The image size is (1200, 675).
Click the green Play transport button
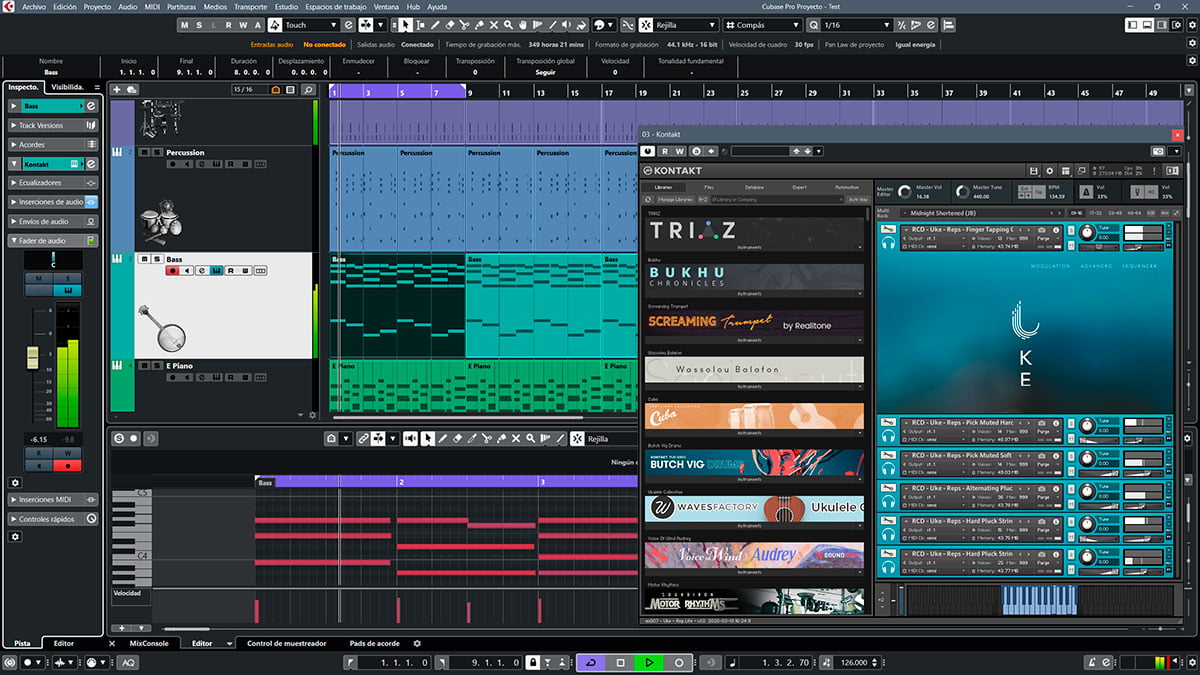[x=649, y=663]
